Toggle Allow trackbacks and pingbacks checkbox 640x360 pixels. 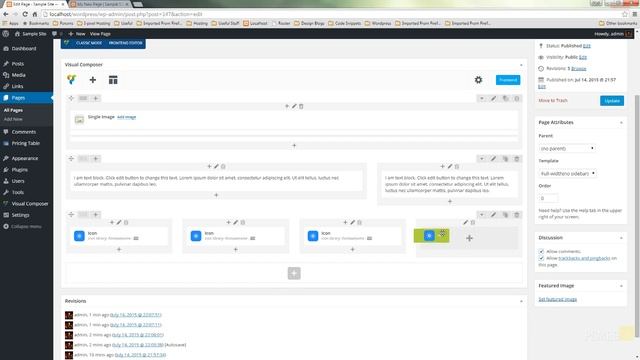(x=541, y=258)
